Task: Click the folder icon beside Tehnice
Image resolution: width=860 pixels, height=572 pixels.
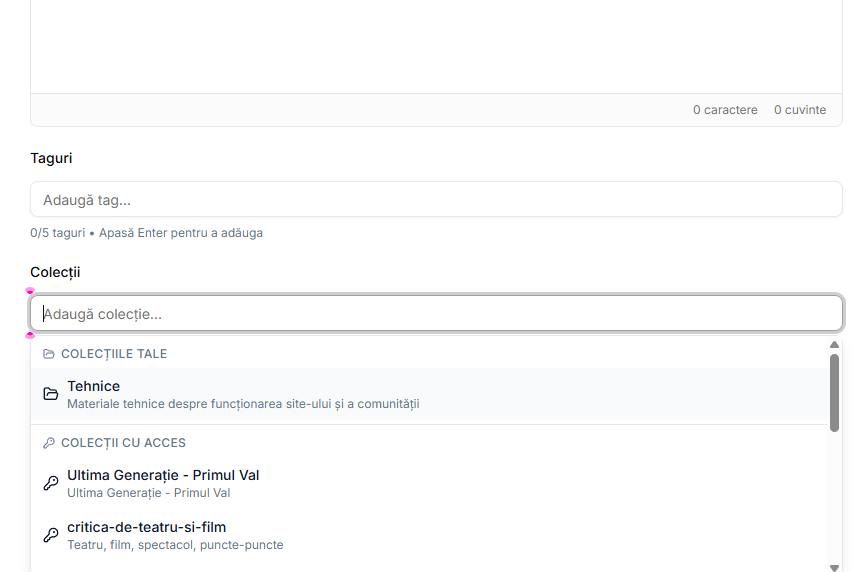Action: (50, 394)
